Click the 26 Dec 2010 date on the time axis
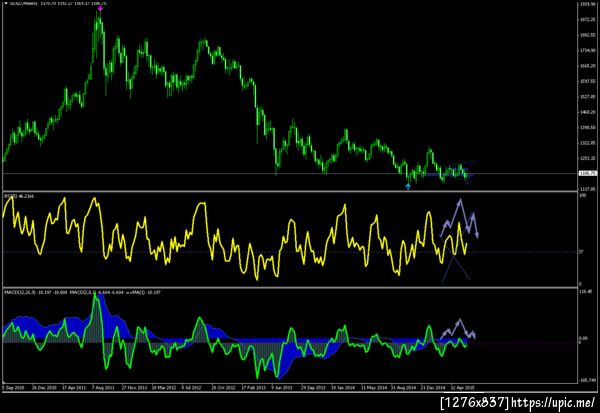Viewport: 600px width, 413px height. point(44,388)
